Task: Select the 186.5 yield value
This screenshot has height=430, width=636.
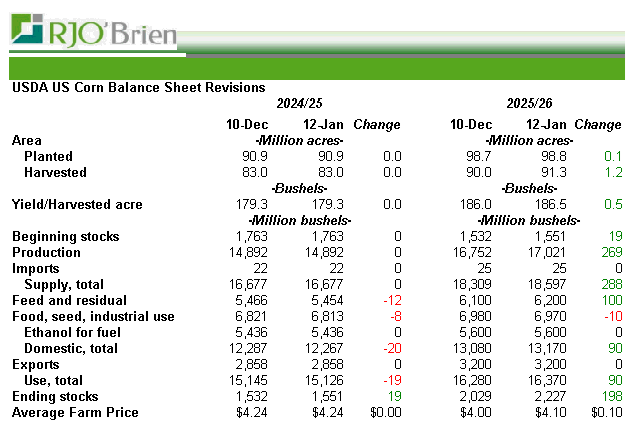Action: 549,205
